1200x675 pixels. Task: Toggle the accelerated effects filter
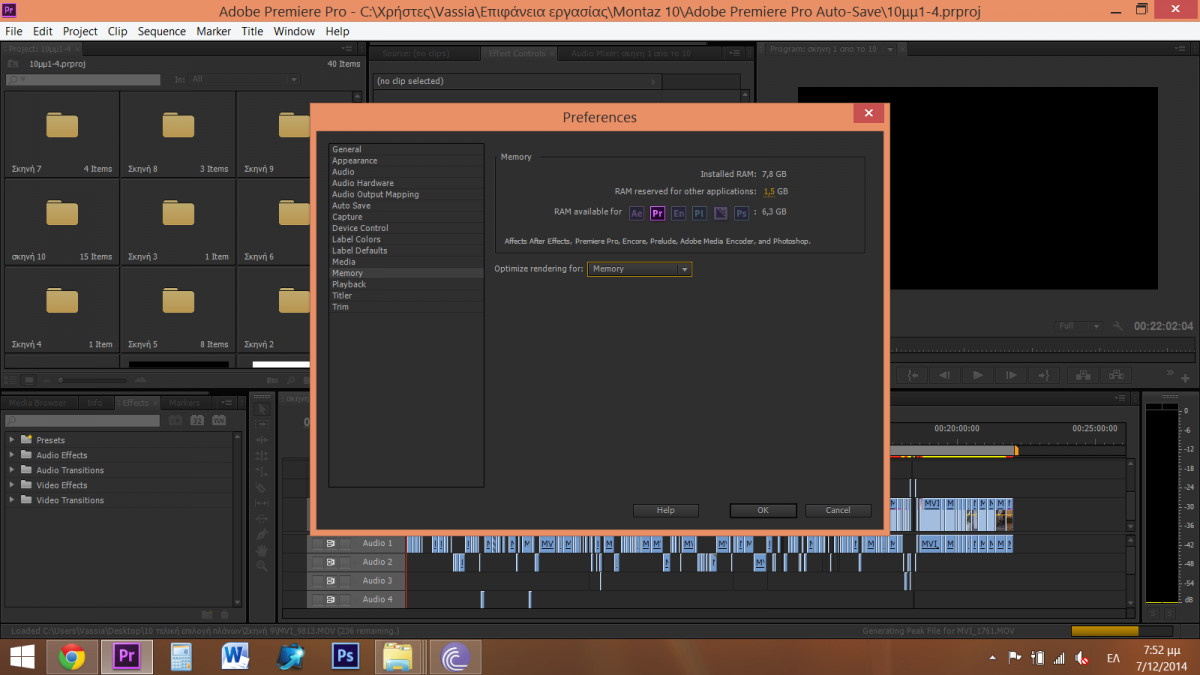pos(176,420)
